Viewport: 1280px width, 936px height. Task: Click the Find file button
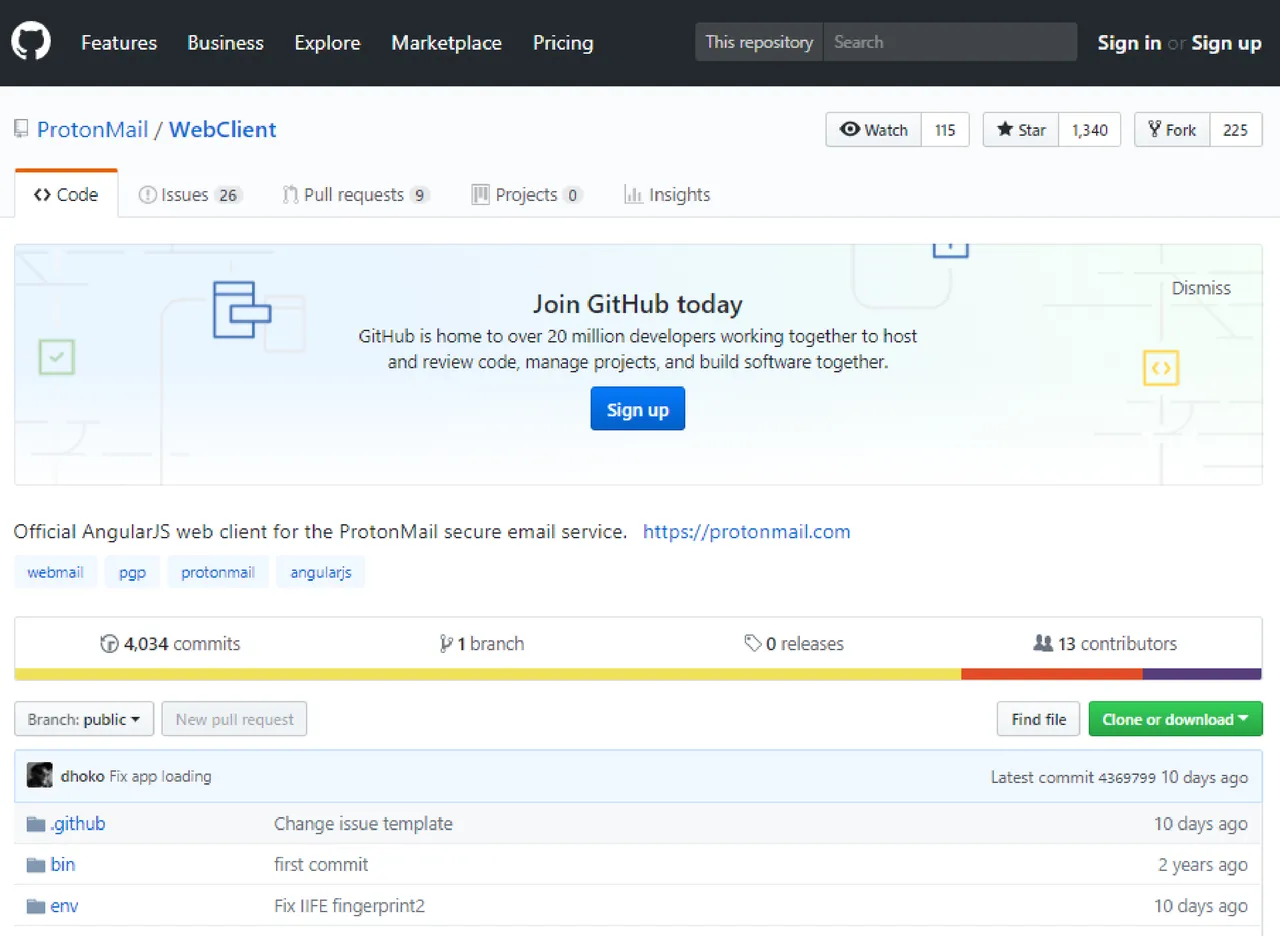pos(1039,719)
